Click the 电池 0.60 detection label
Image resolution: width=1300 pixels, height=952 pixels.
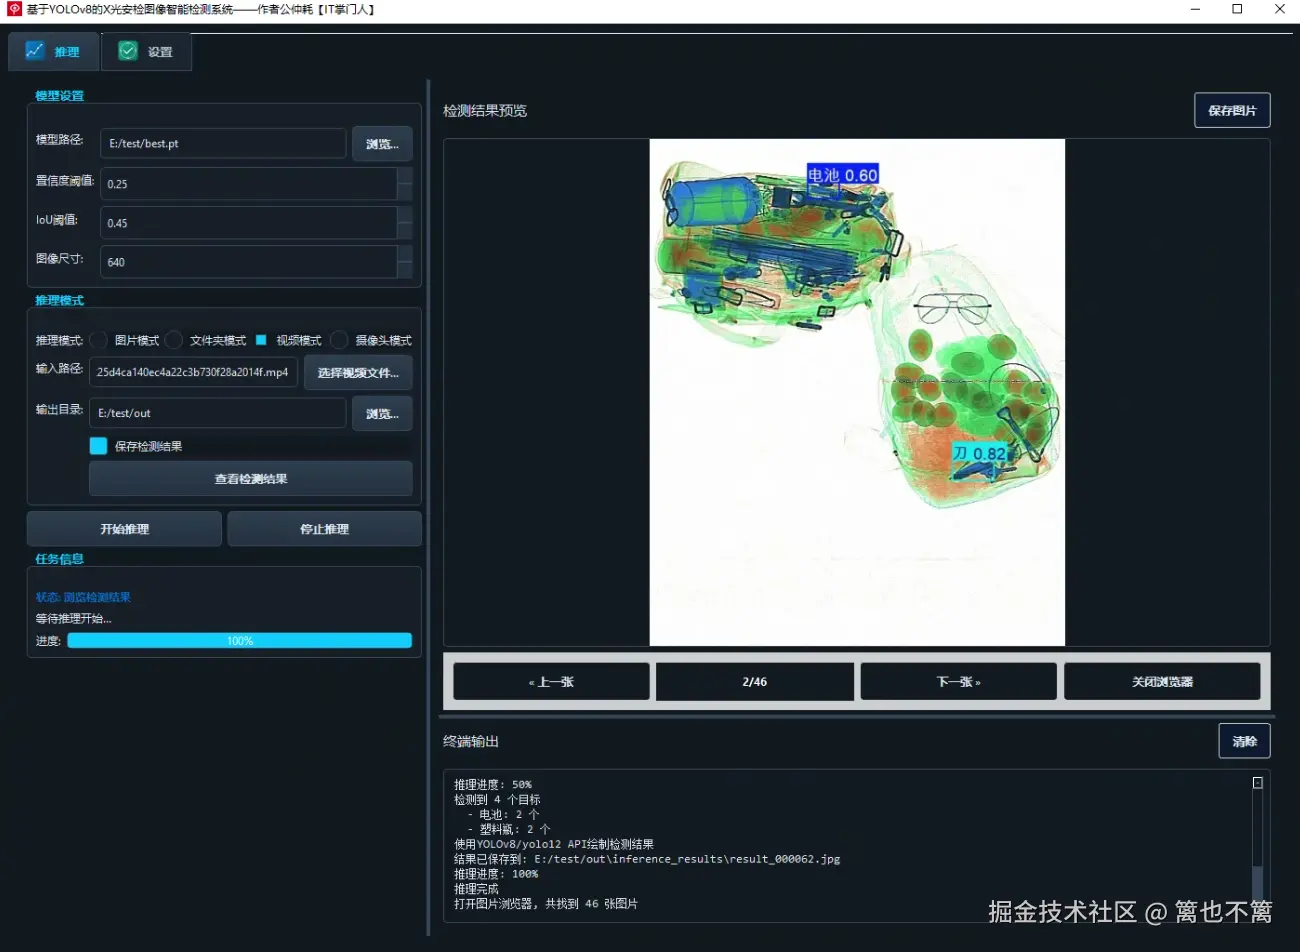843,175
